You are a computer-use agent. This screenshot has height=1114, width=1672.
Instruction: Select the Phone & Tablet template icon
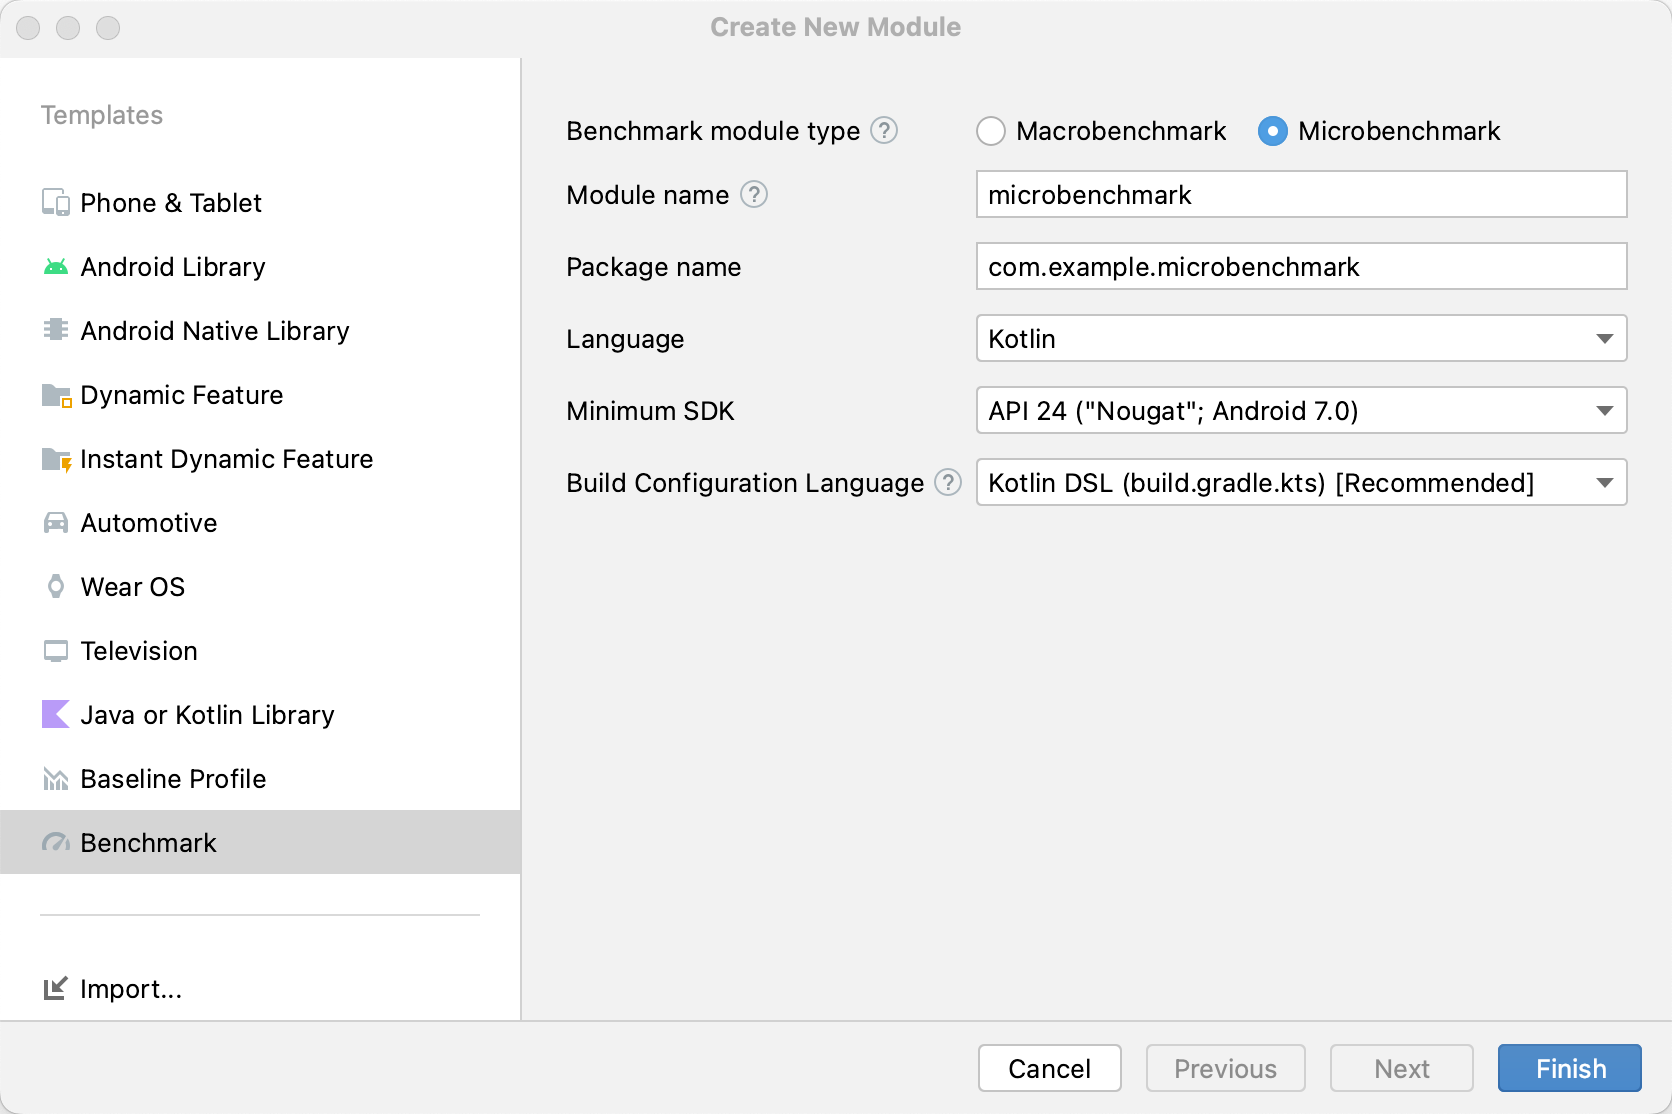(56, 202)
